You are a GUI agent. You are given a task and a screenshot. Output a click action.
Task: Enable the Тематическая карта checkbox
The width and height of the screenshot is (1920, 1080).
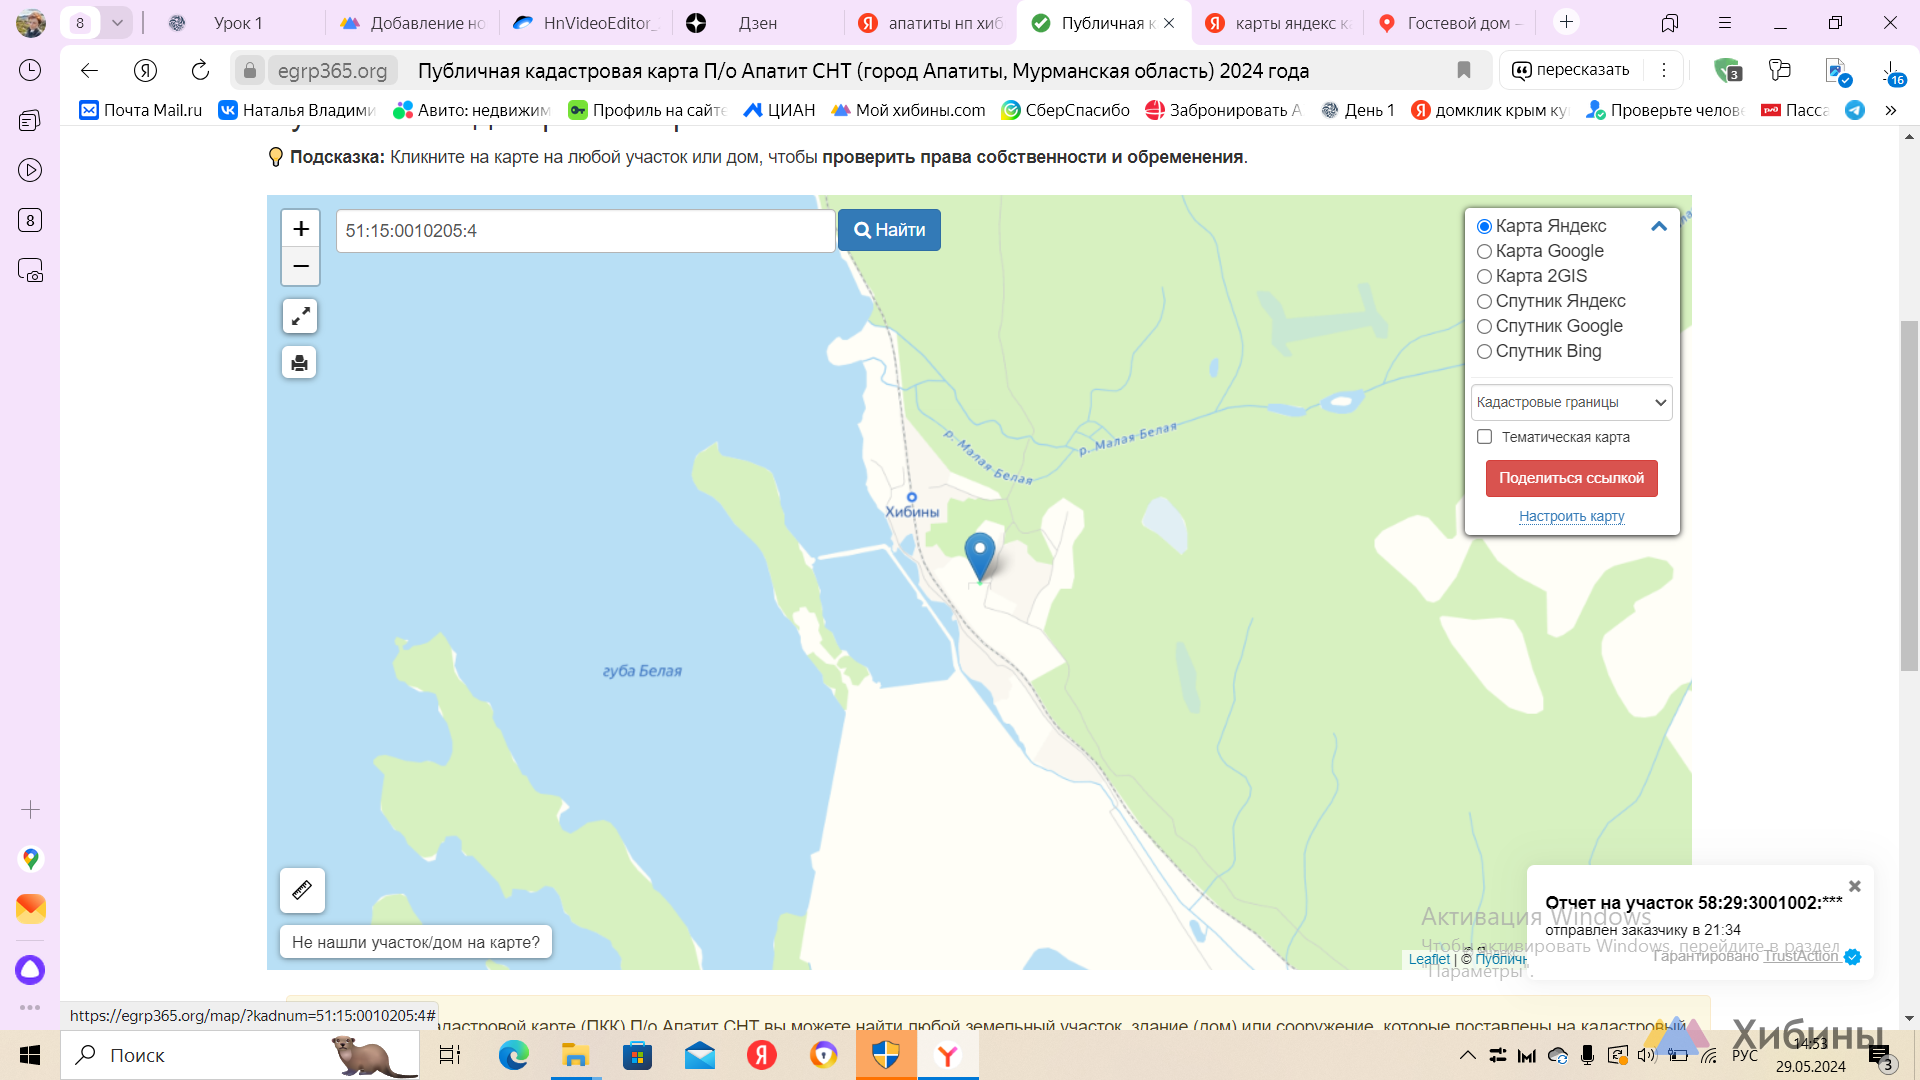pos(1485,436)
